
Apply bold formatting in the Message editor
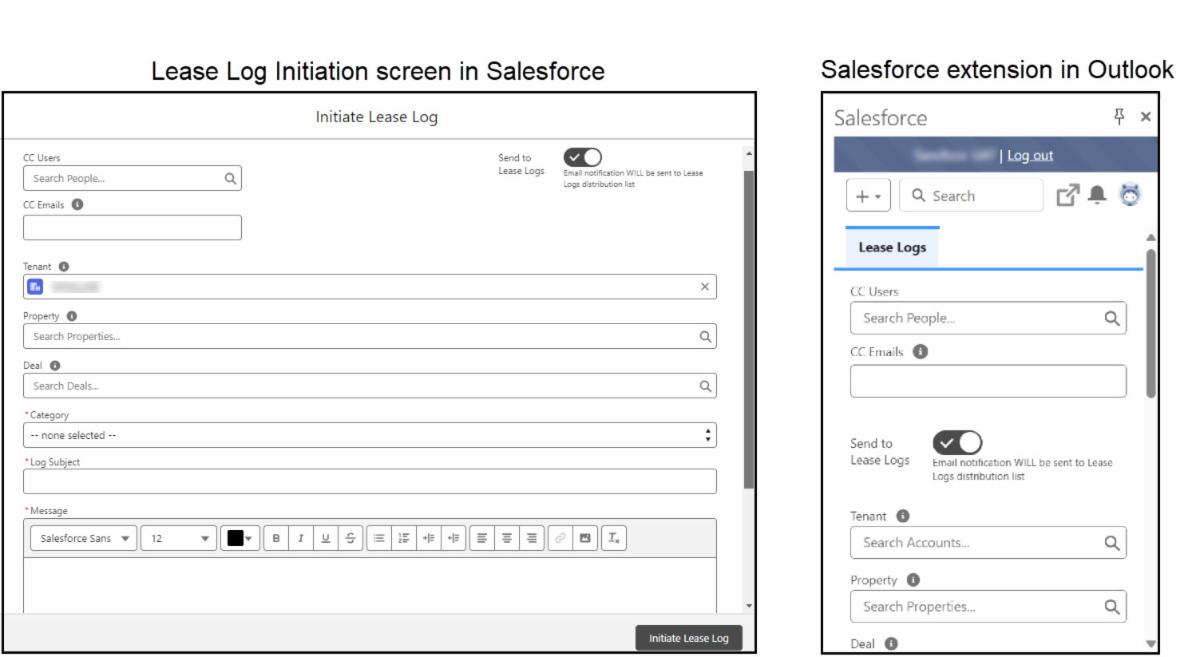tap(275, 538)
